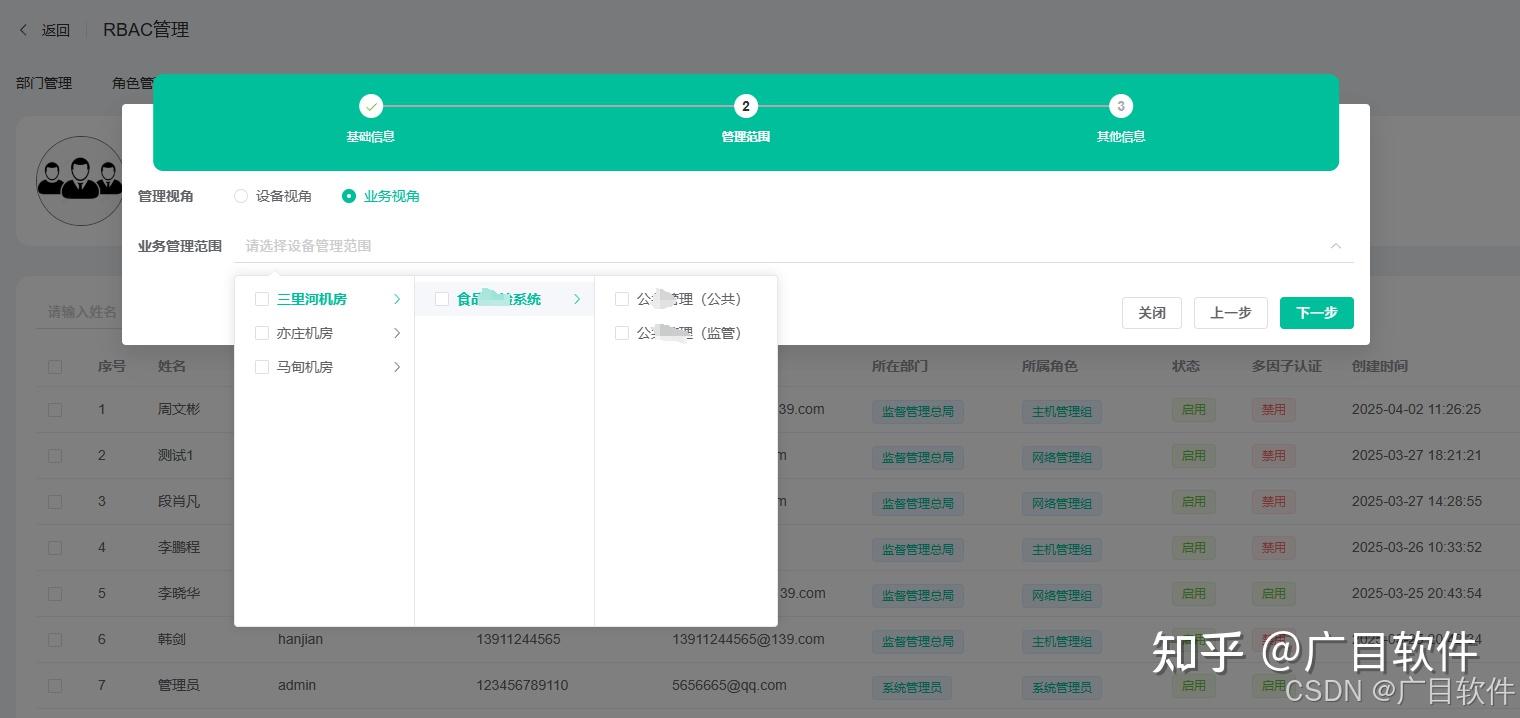Select the 三里河机房 checkbox
The width and height of the screenshot is (1520, 718).
coord(262,299)
